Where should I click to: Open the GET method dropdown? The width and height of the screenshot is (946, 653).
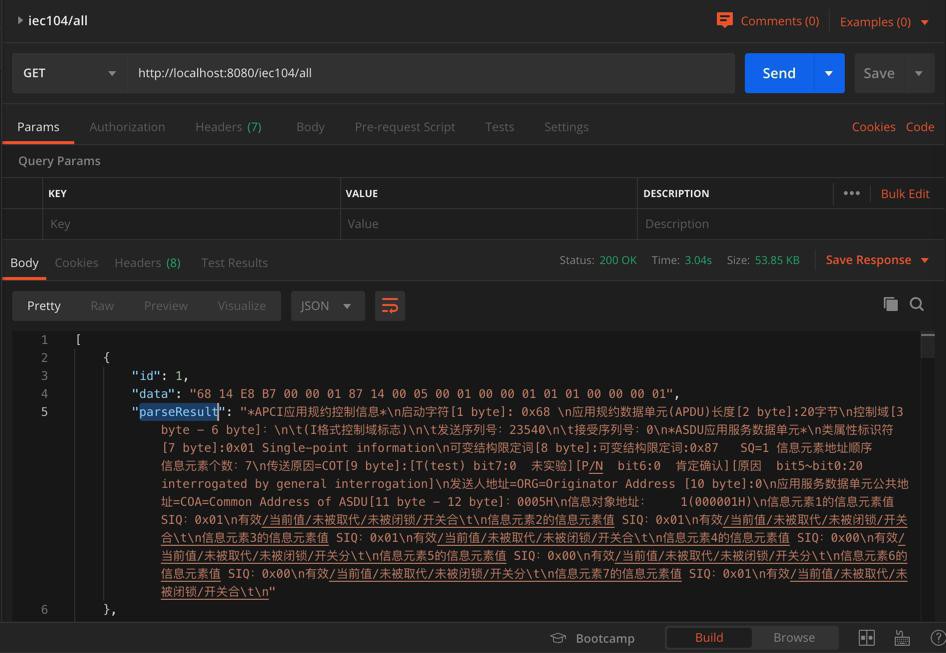tap(70, 73)
